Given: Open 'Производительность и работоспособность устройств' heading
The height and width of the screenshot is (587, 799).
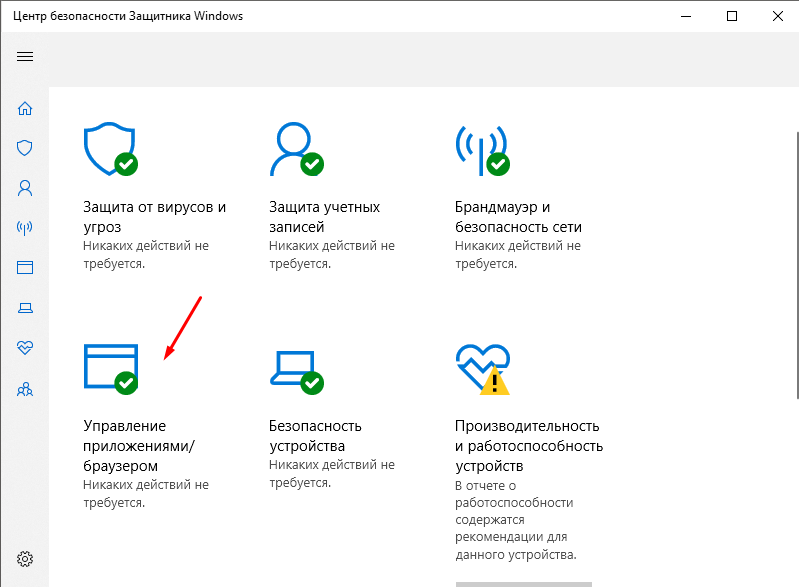Looking at the screenshot, I should [529, 446].
